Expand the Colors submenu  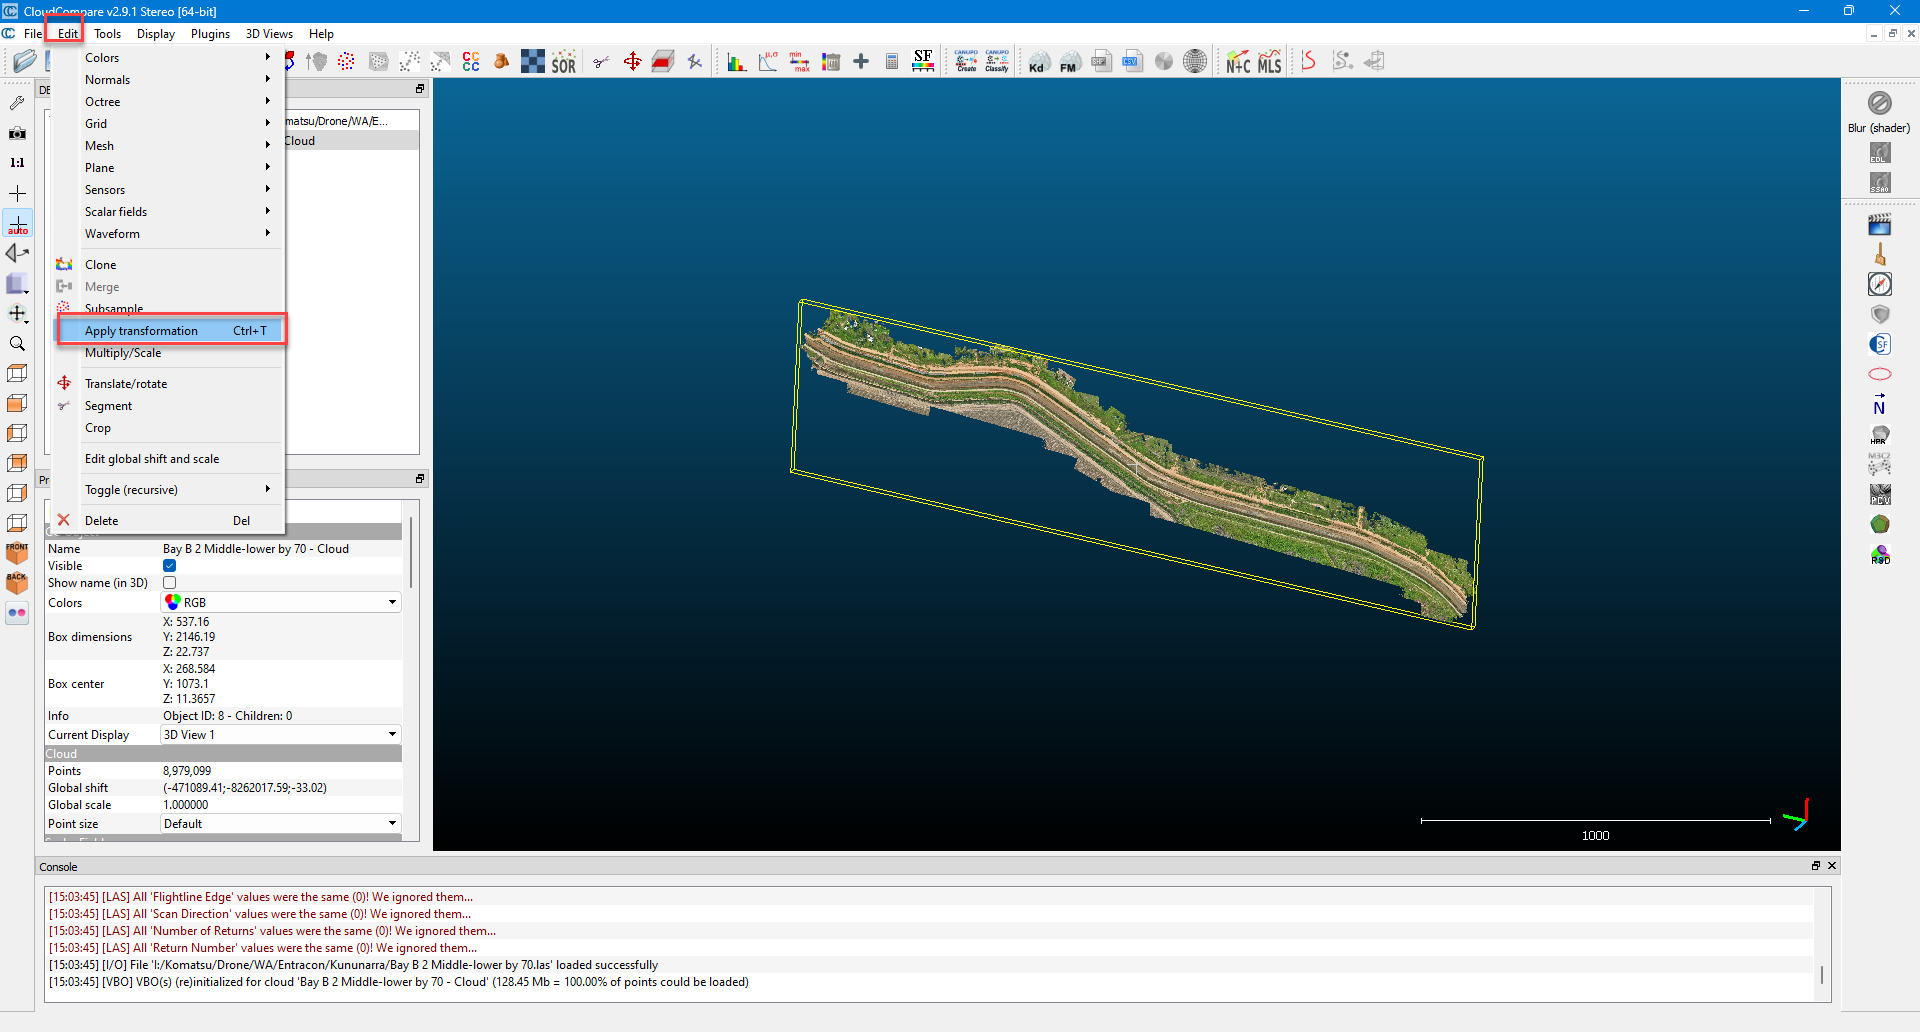tap(170, 58)
